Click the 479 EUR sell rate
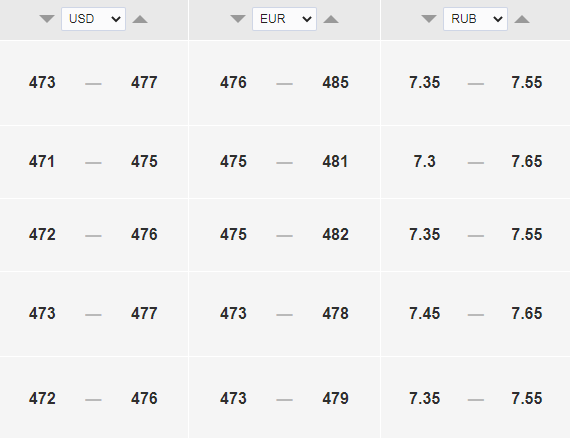 (335, 398)
